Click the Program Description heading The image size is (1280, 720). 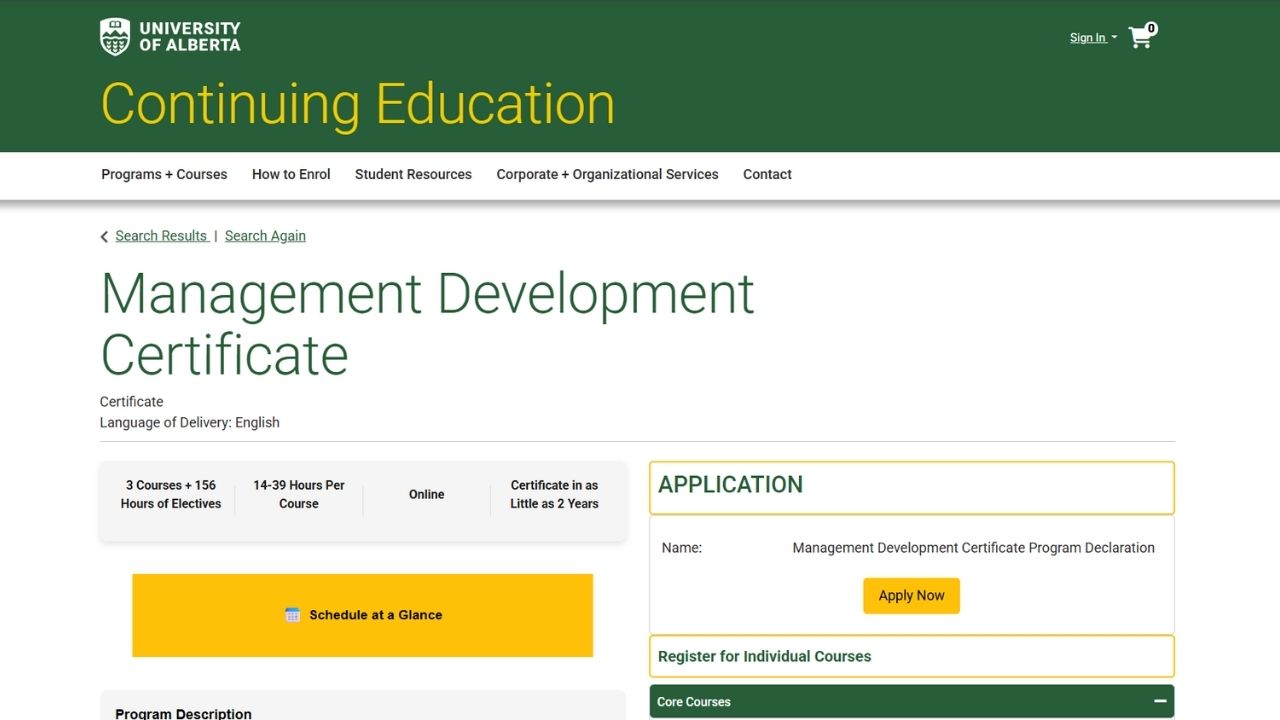[x=183, y=713]
